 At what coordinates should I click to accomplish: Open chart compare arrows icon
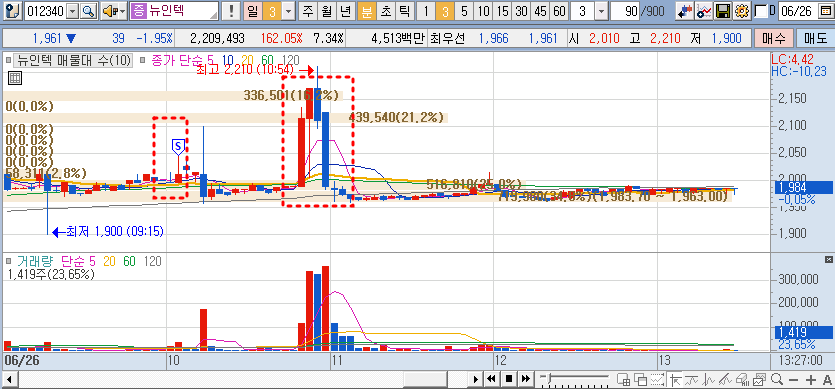pyautogui.click(x=684, y=11)
